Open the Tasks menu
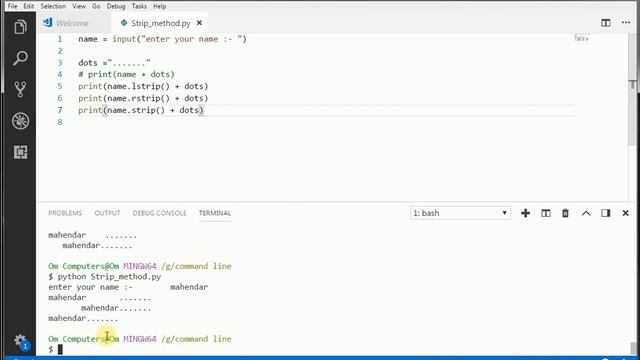The image size is (640, 360). [139, 6]
